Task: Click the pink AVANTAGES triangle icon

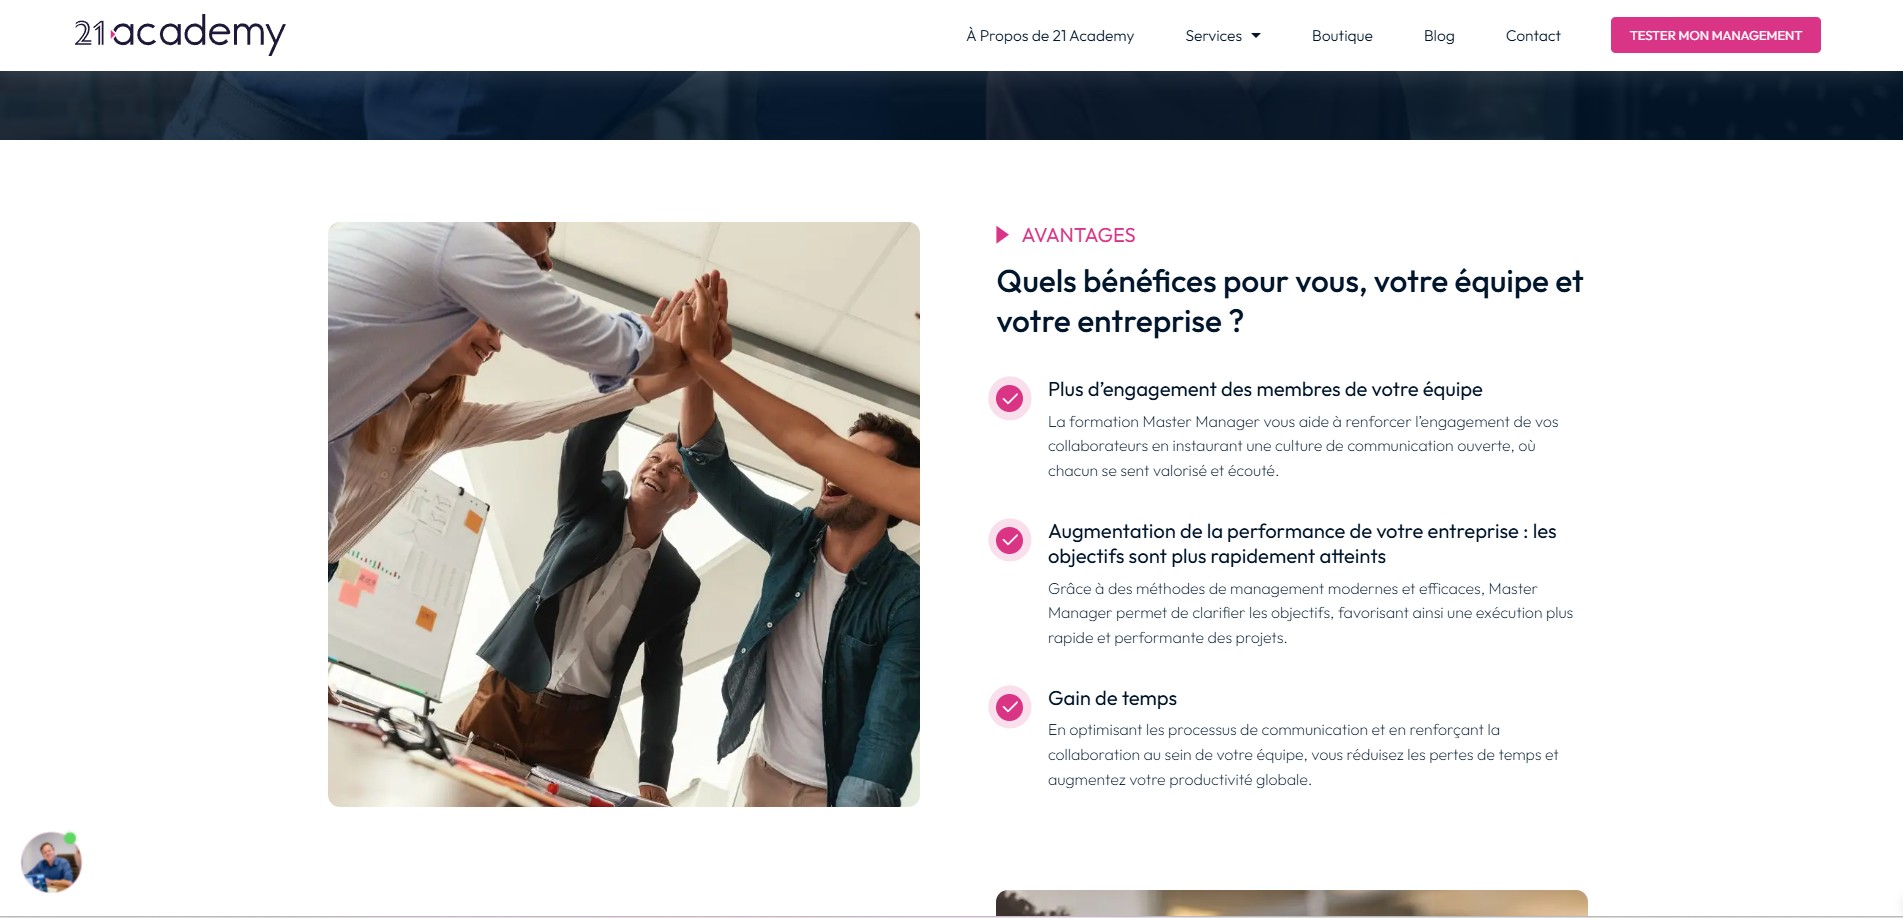Action: point(1003,235)
